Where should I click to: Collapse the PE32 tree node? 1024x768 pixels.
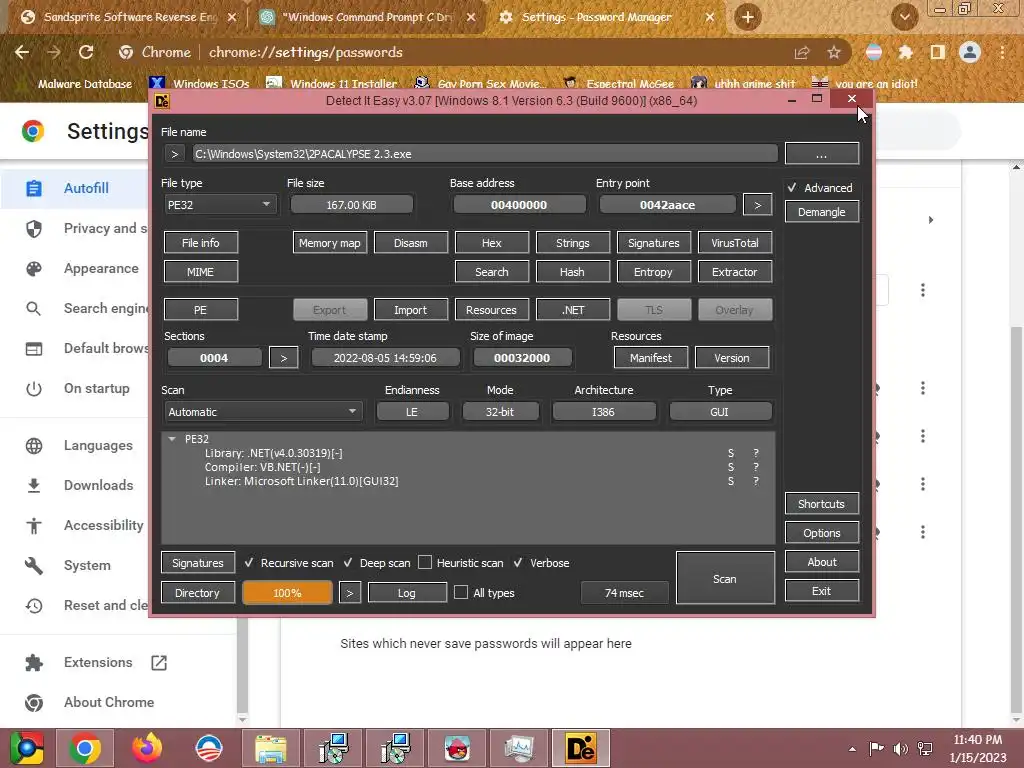coord(172,439)
